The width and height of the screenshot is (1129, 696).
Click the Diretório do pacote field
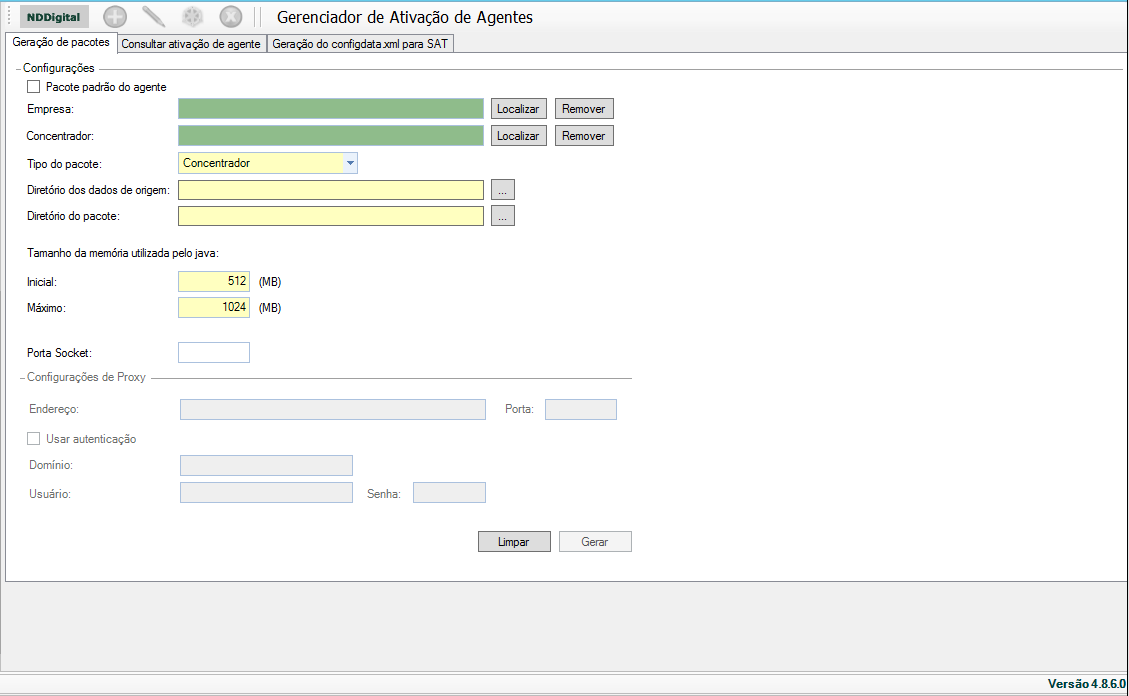click(x=331, y=216)
